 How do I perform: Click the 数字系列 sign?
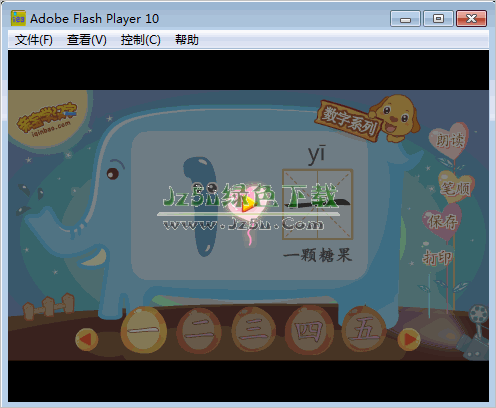point(348,121)
